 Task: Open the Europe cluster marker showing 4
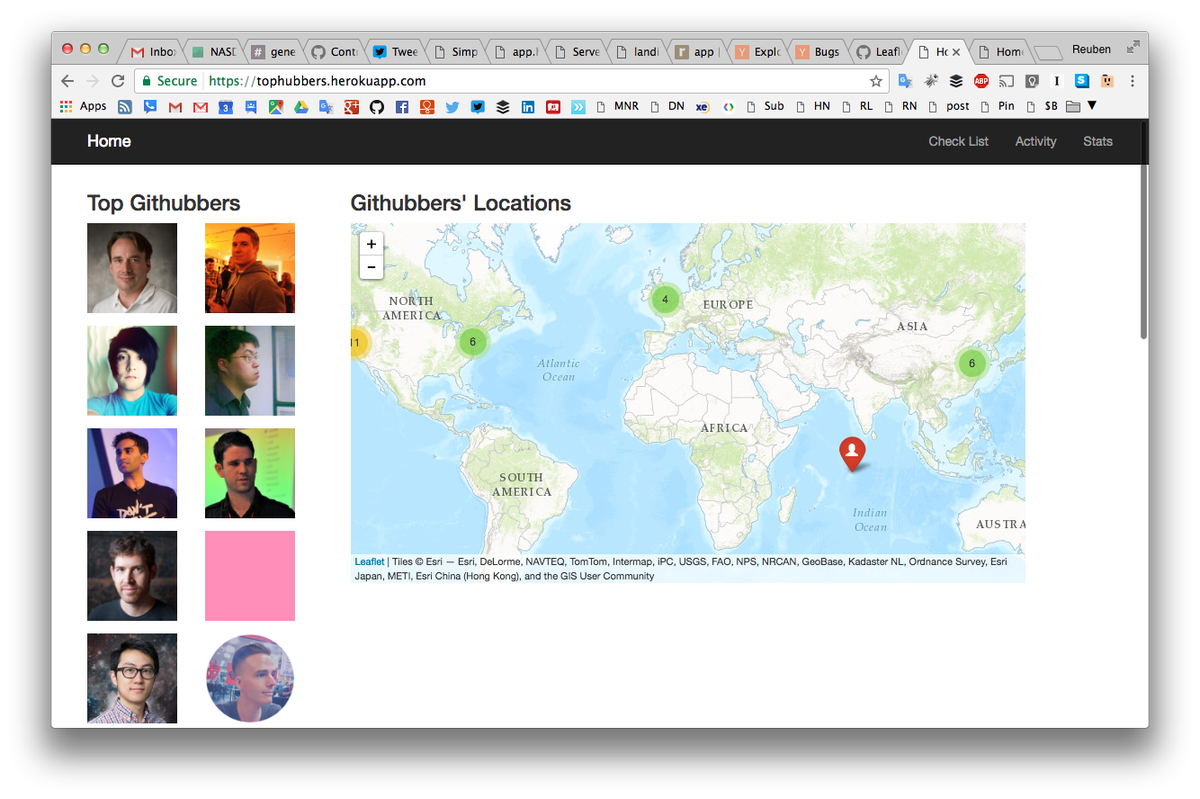pyautogui.click(x=665, y=299)
